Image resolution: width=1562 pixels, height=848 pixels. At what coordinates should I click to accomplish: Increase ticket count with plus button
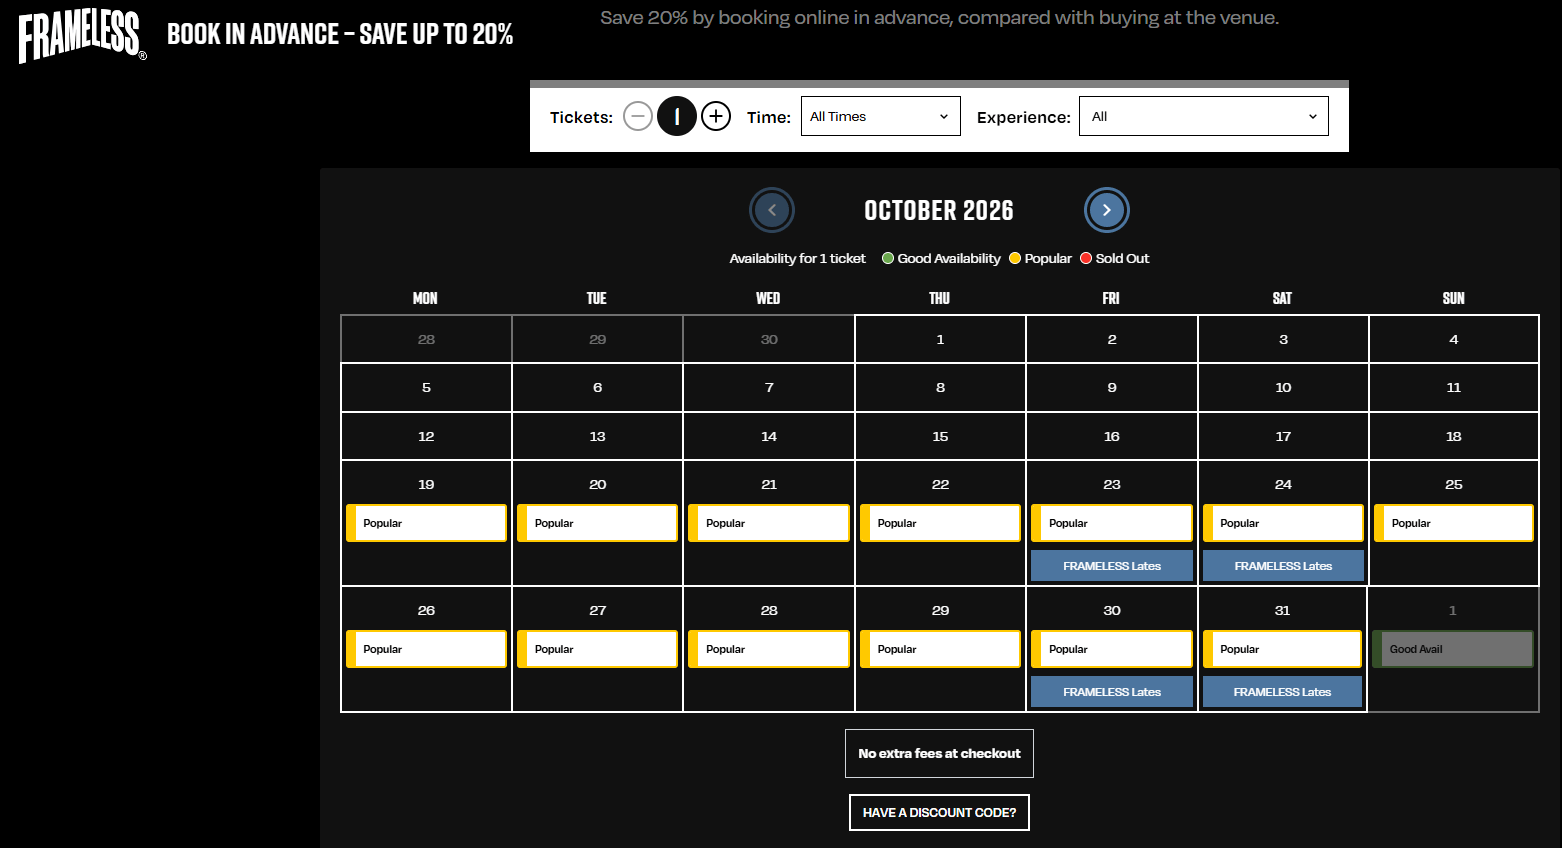coord(716,117)
